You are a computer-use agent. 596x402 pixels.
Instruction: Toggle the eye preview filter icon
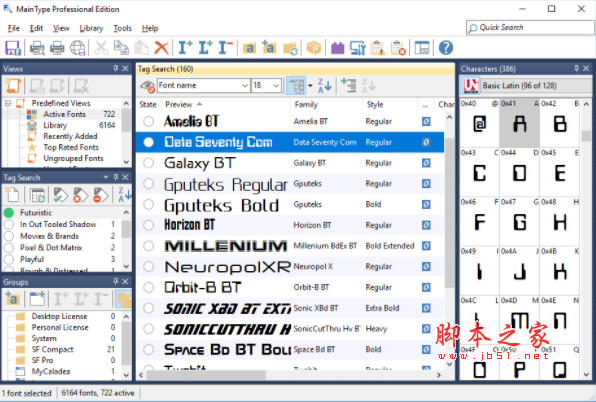coord(147,86)
